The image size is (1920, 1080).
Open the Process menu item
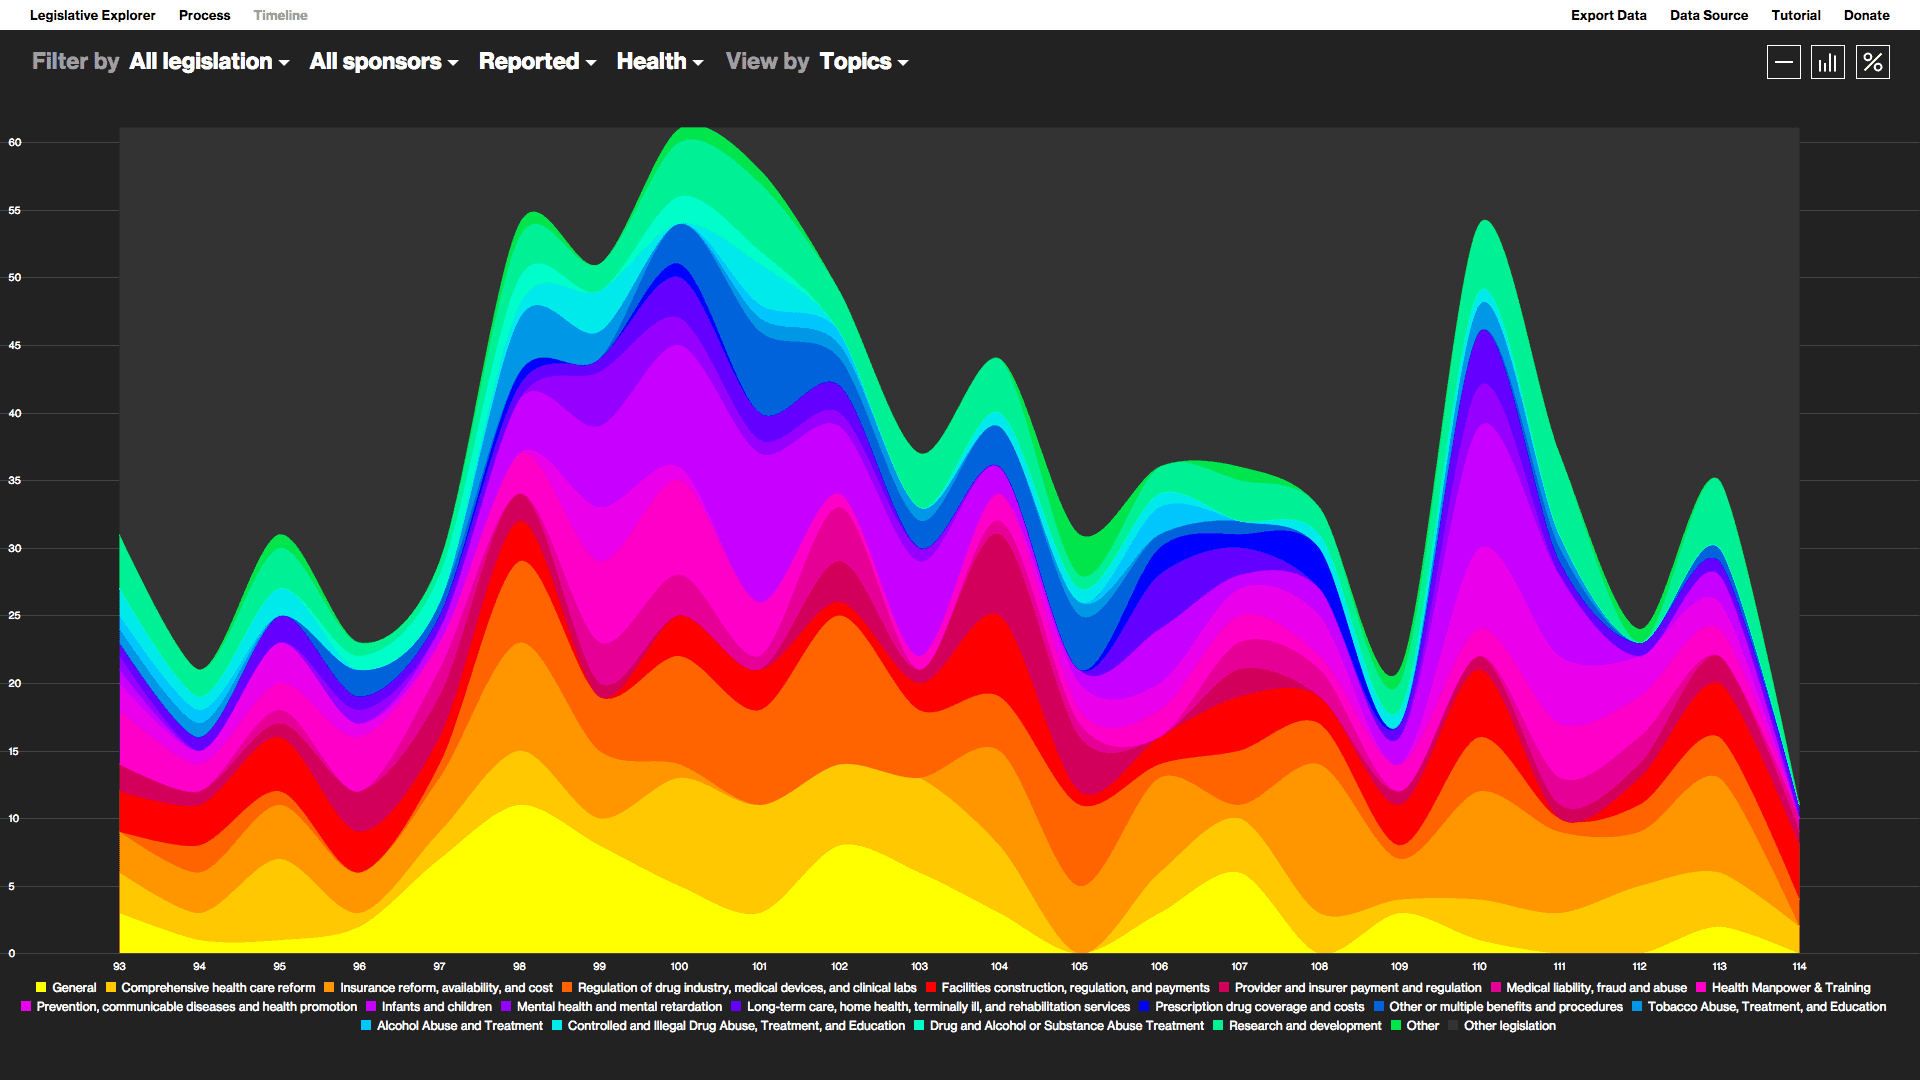[x=204, y=15]
